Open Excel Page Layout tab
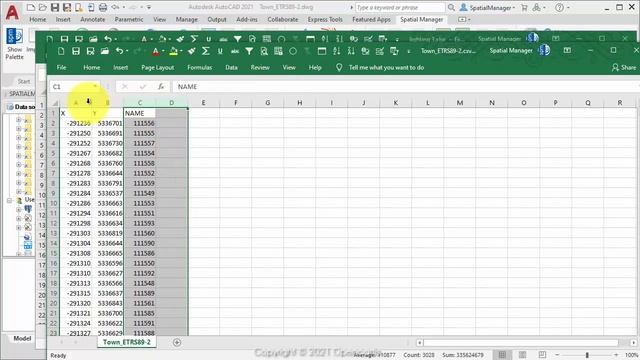 158,67
